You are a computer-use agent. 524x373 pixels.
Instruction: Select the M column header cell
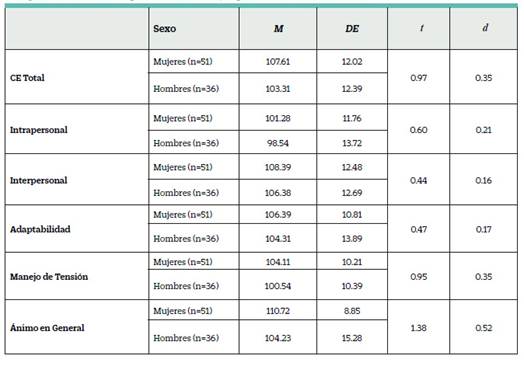pyautogui.click(x=278, y=29)
